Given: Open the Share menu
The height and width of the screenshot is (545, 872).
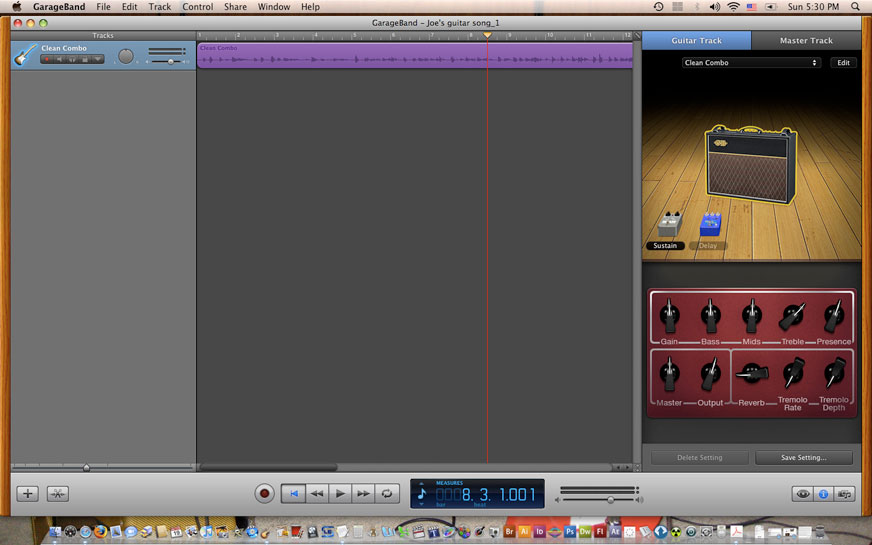Looking at the screenshot, I should click(235, 7).
